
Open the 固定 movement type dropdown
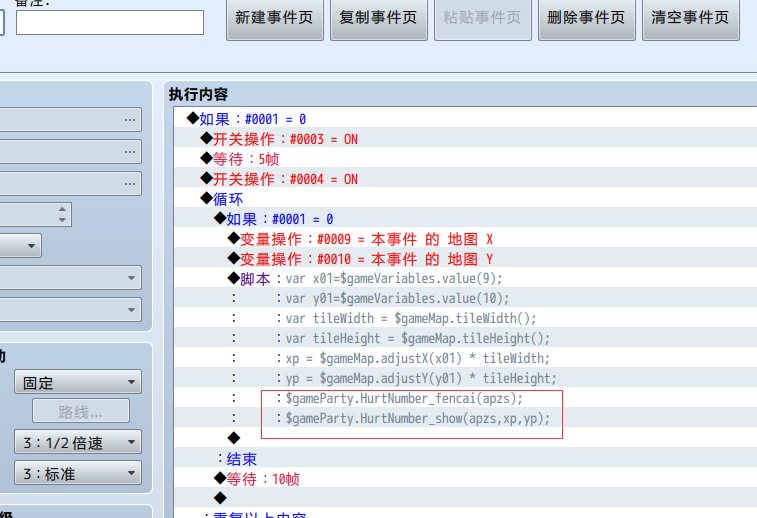78,382
